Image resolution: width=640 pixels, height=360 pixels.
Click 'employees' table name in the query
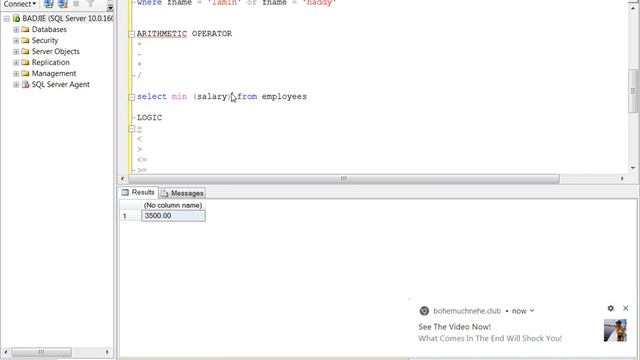tap(284, 97)
